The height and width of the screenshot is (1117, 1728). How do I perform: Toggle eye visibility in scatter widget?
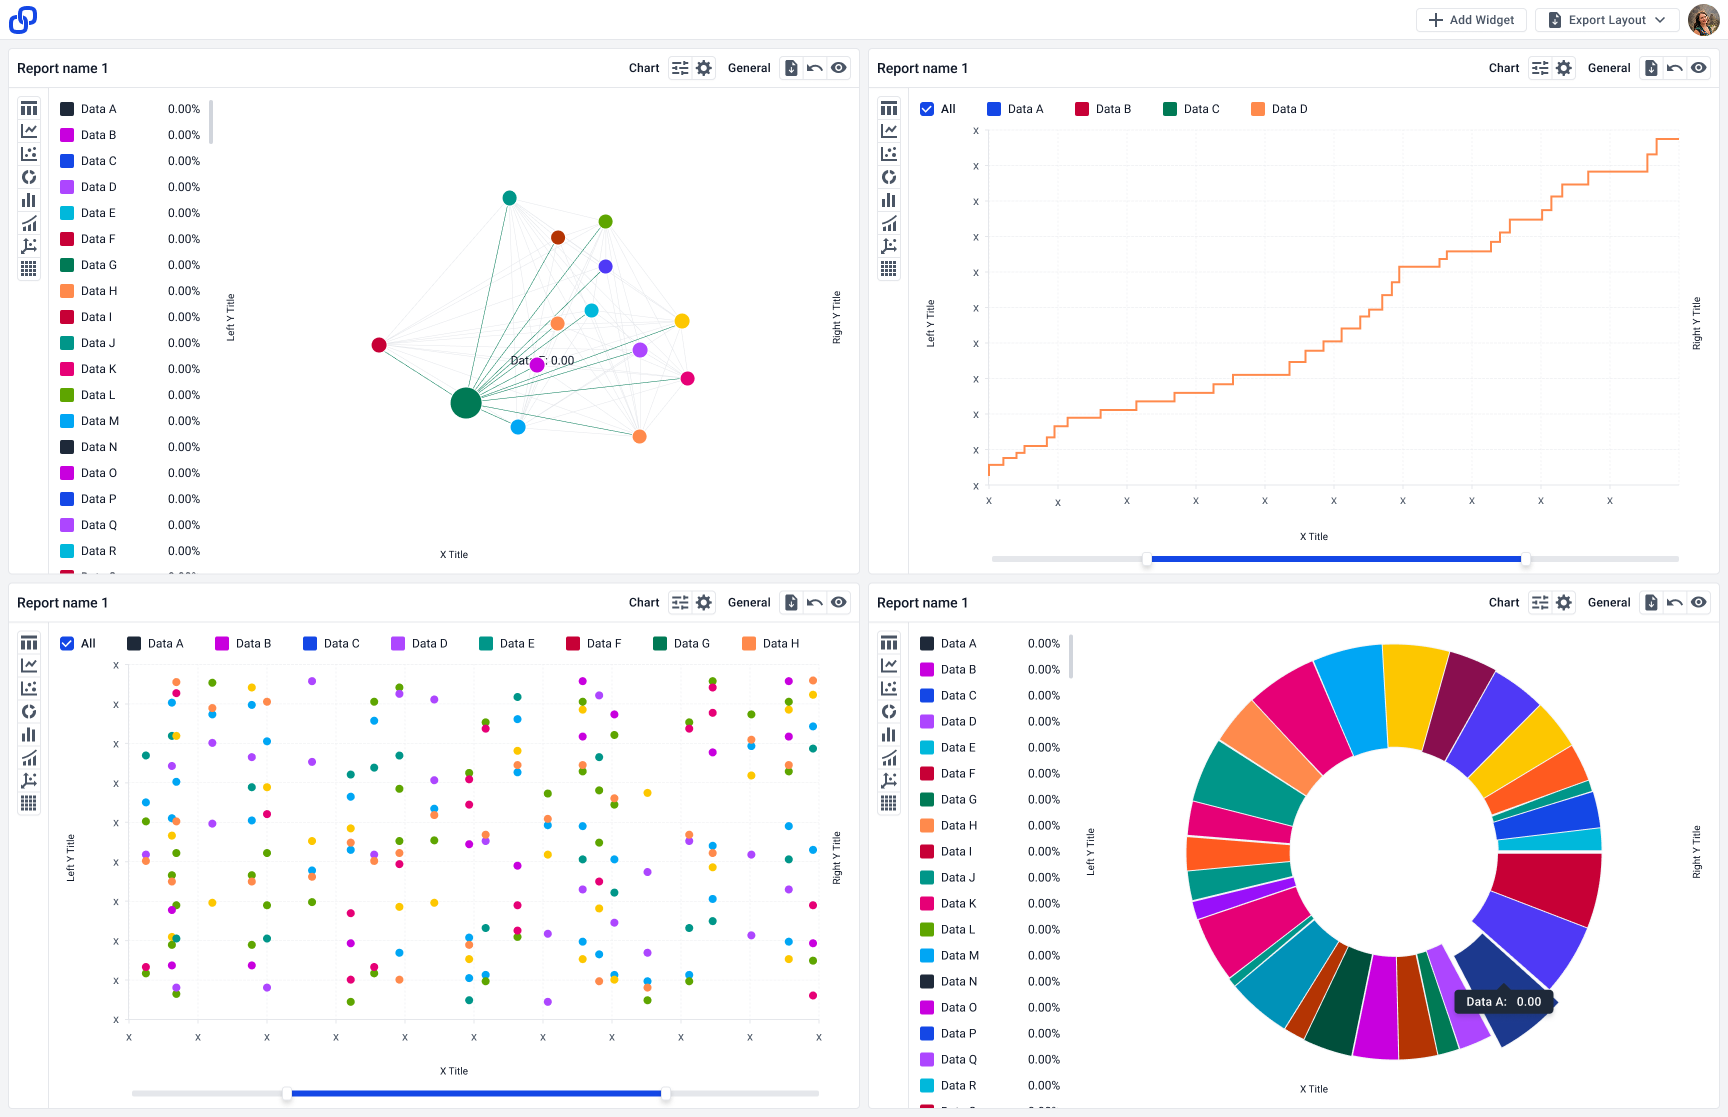839,602
